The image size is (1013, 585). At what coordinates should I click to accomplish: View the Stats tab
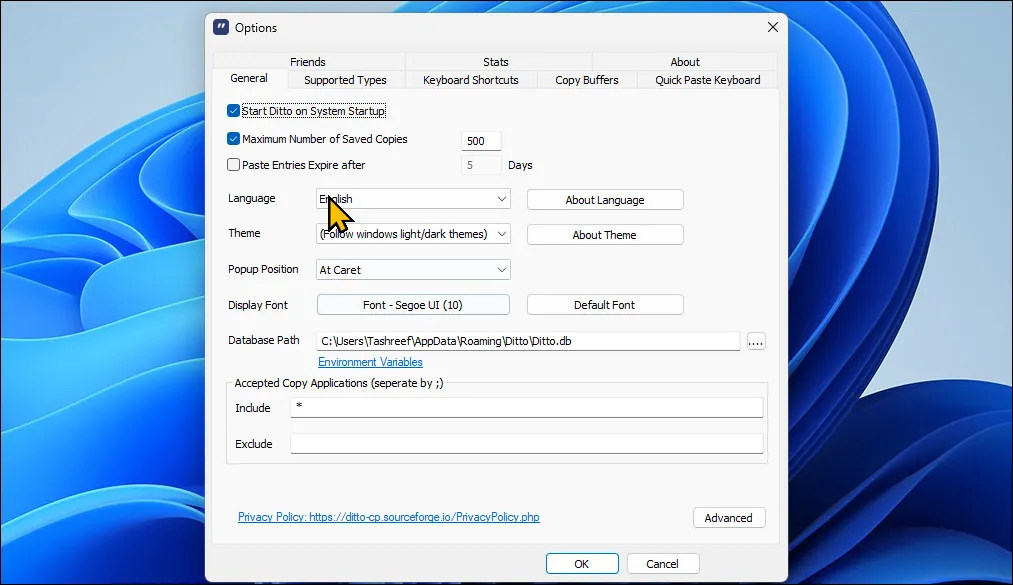point(495,61)
